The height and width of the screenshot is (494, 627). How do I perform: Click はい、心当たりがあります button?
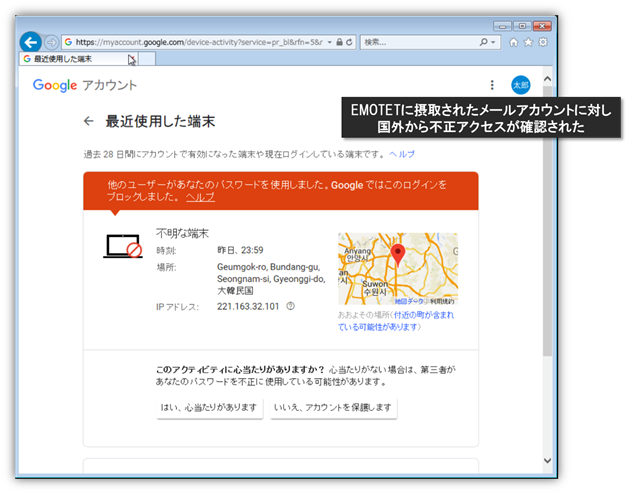[x=210, y=408]
